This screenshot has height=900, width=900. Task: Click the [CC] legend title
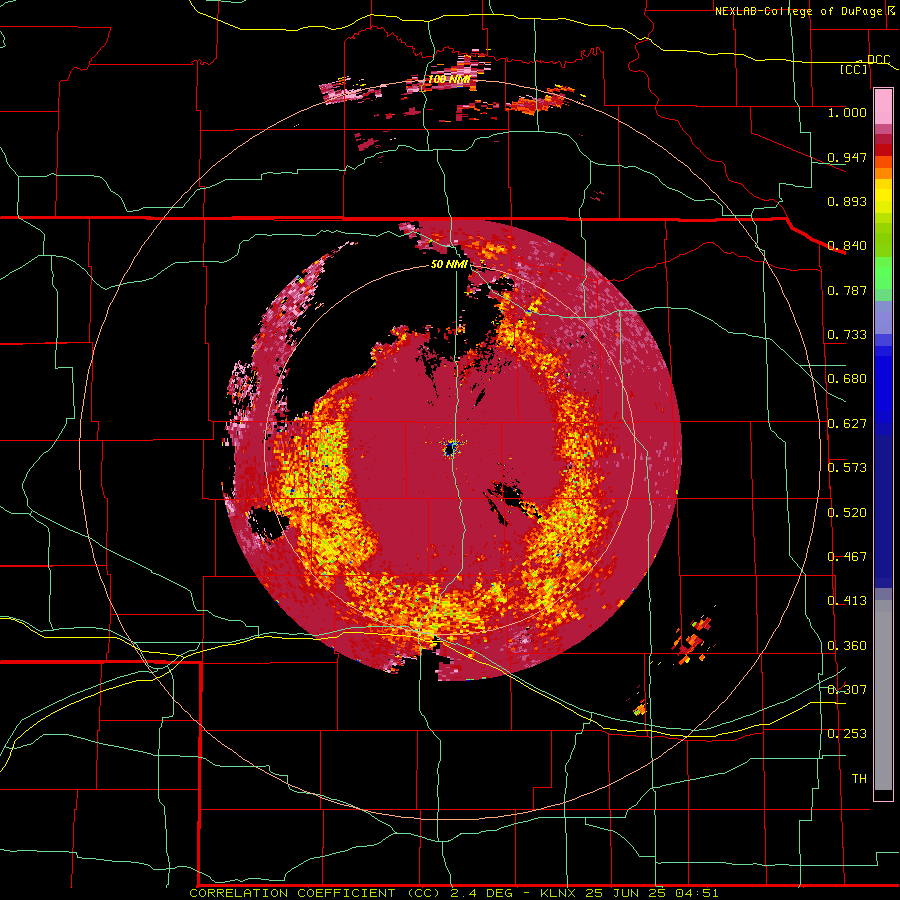[x=854, y=69]
